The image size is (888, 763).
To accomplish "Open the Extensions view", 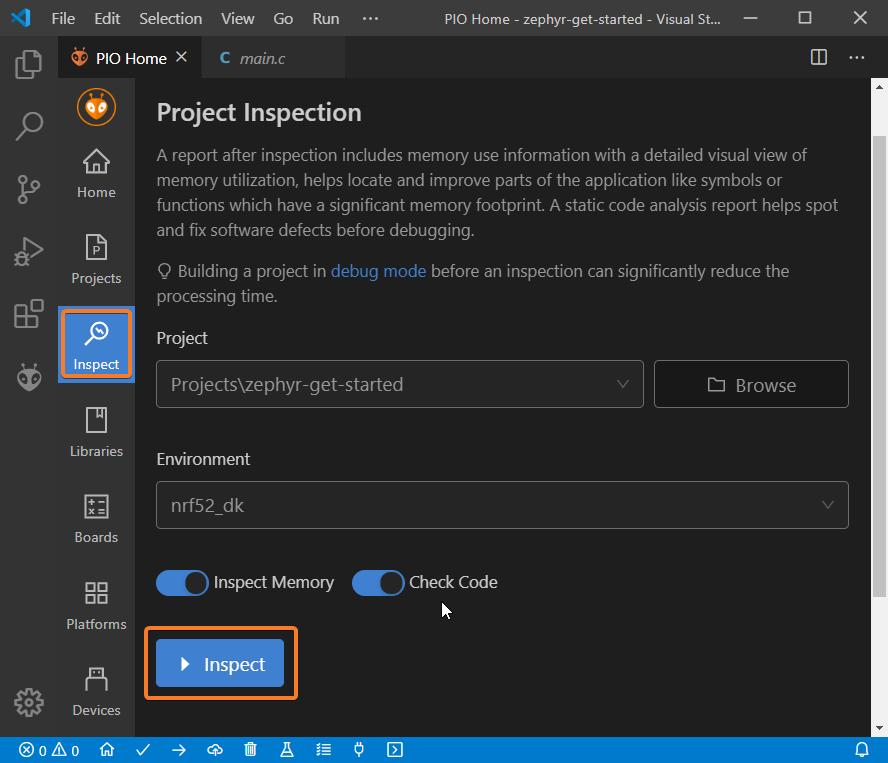I will 28,313.
